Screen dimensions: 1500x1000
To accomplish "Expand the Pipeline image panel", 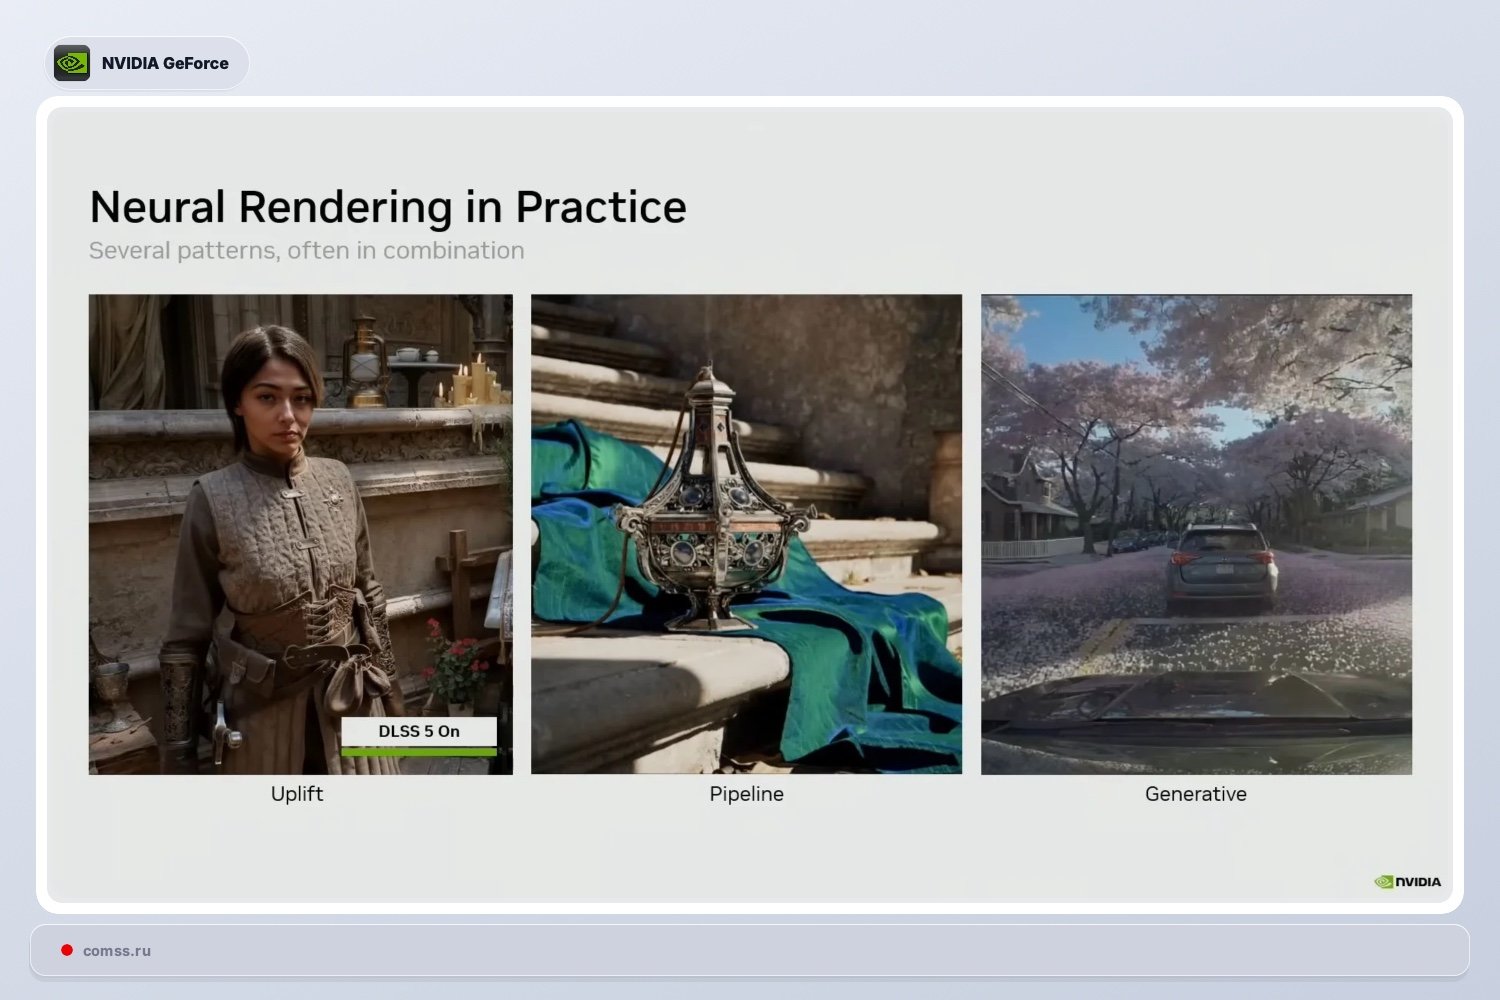I will pyautogui.click(x=746, y=534).
